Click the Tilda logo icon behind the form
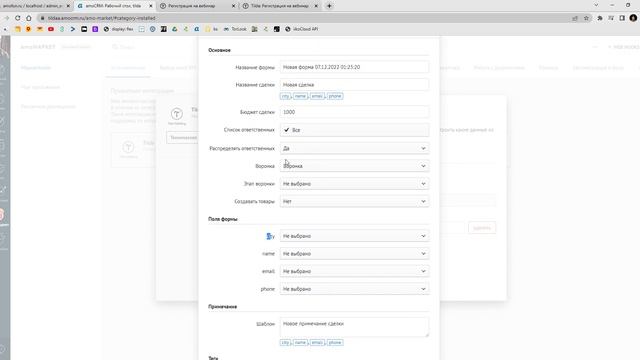 pos(177,114)
